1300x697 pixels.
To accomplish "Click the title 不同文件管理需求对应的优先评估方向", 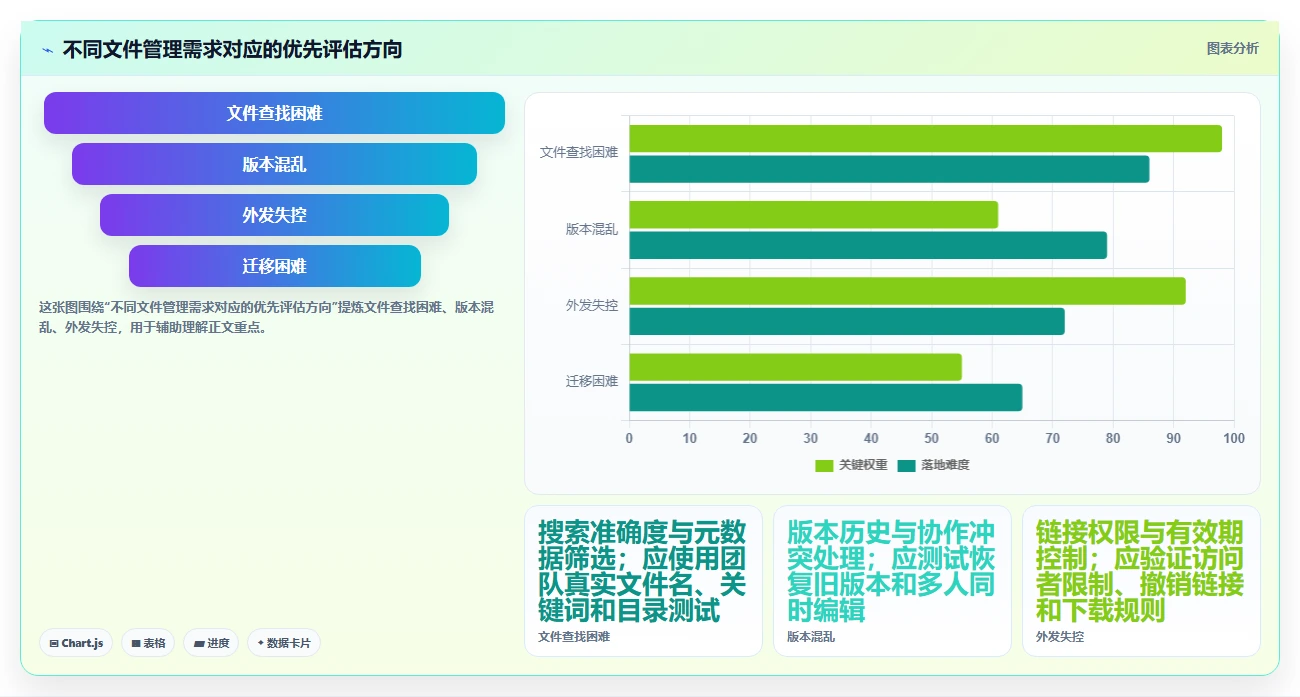I will (232, 49).
